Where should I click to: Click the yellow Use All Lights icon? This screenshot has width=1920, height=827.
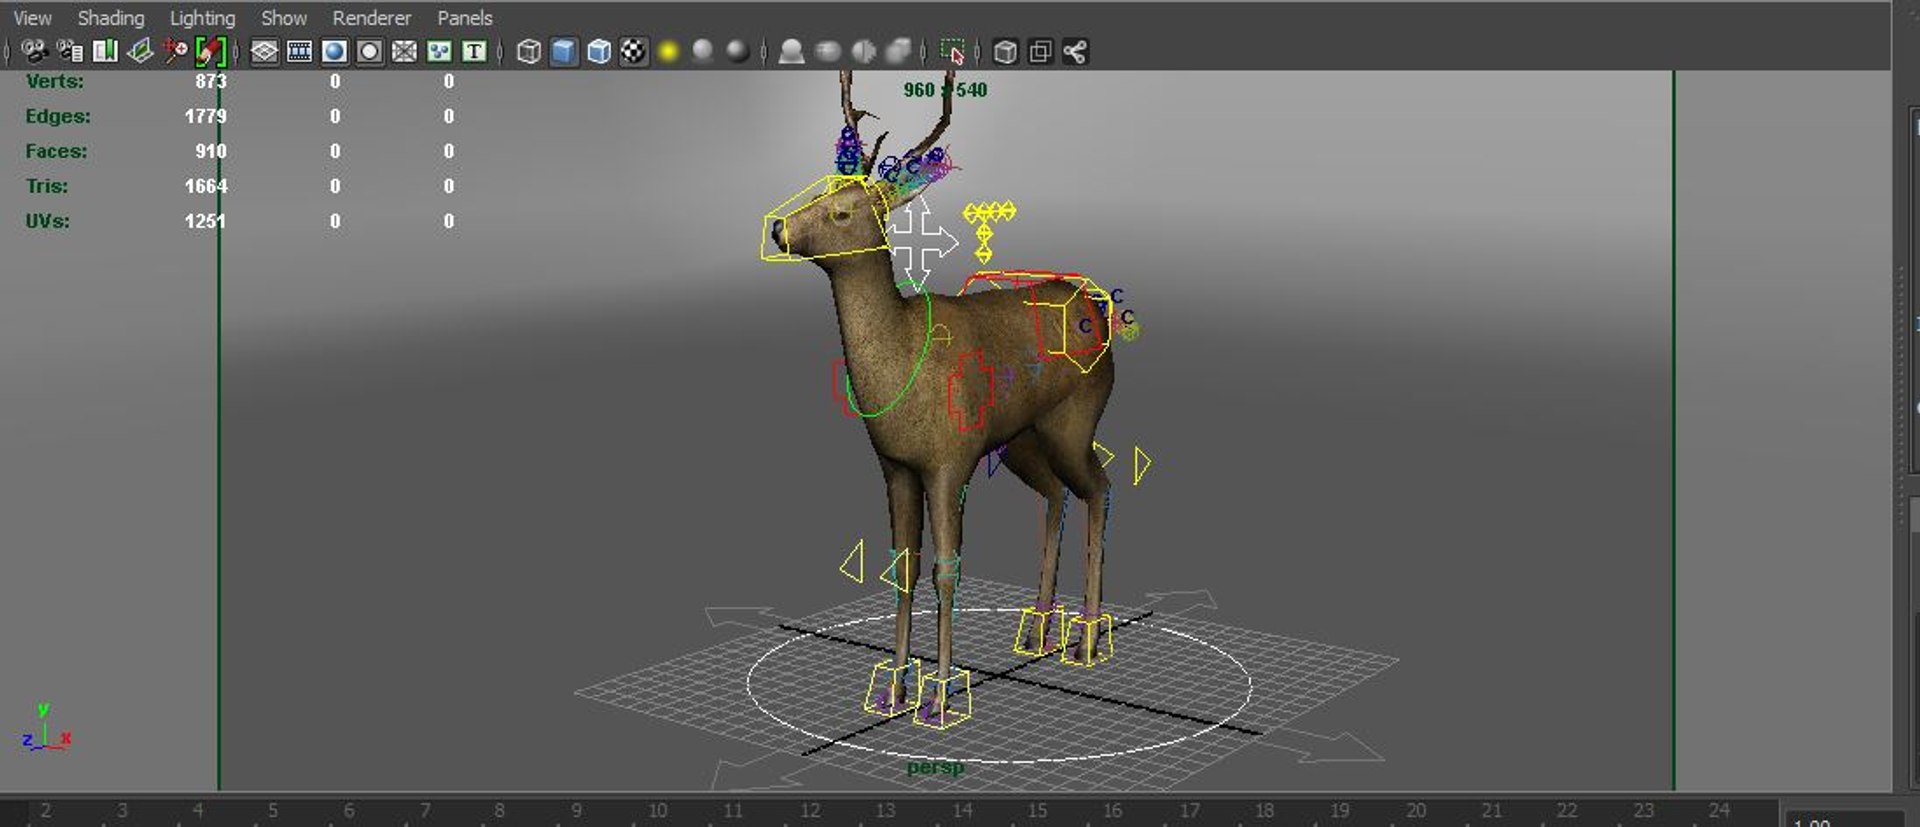click(x=668, y=51)
